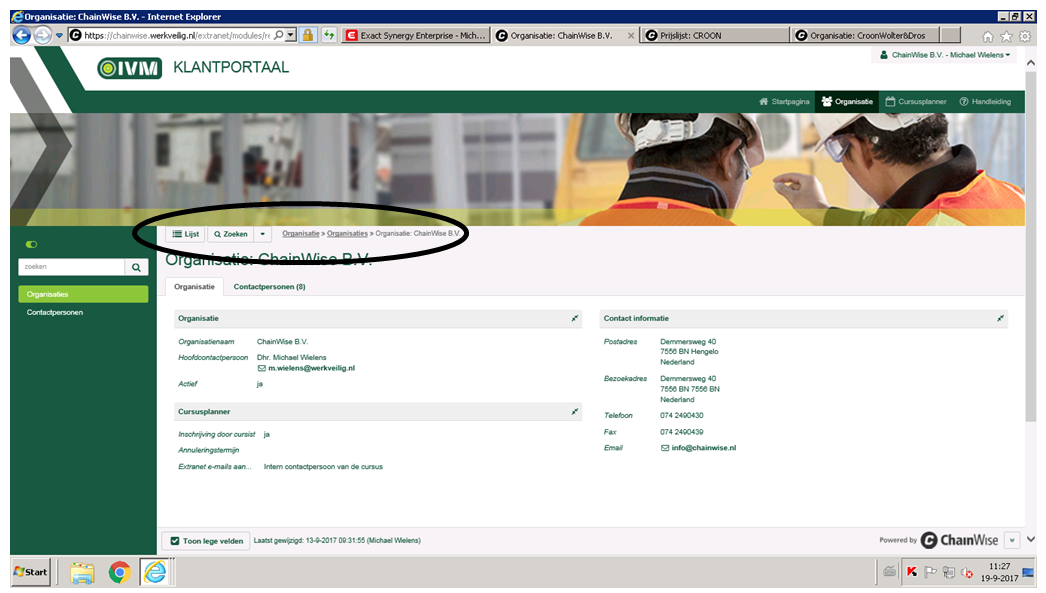Open Google Chrome from taskbar

pyautogui.click(x=119, y=572)
